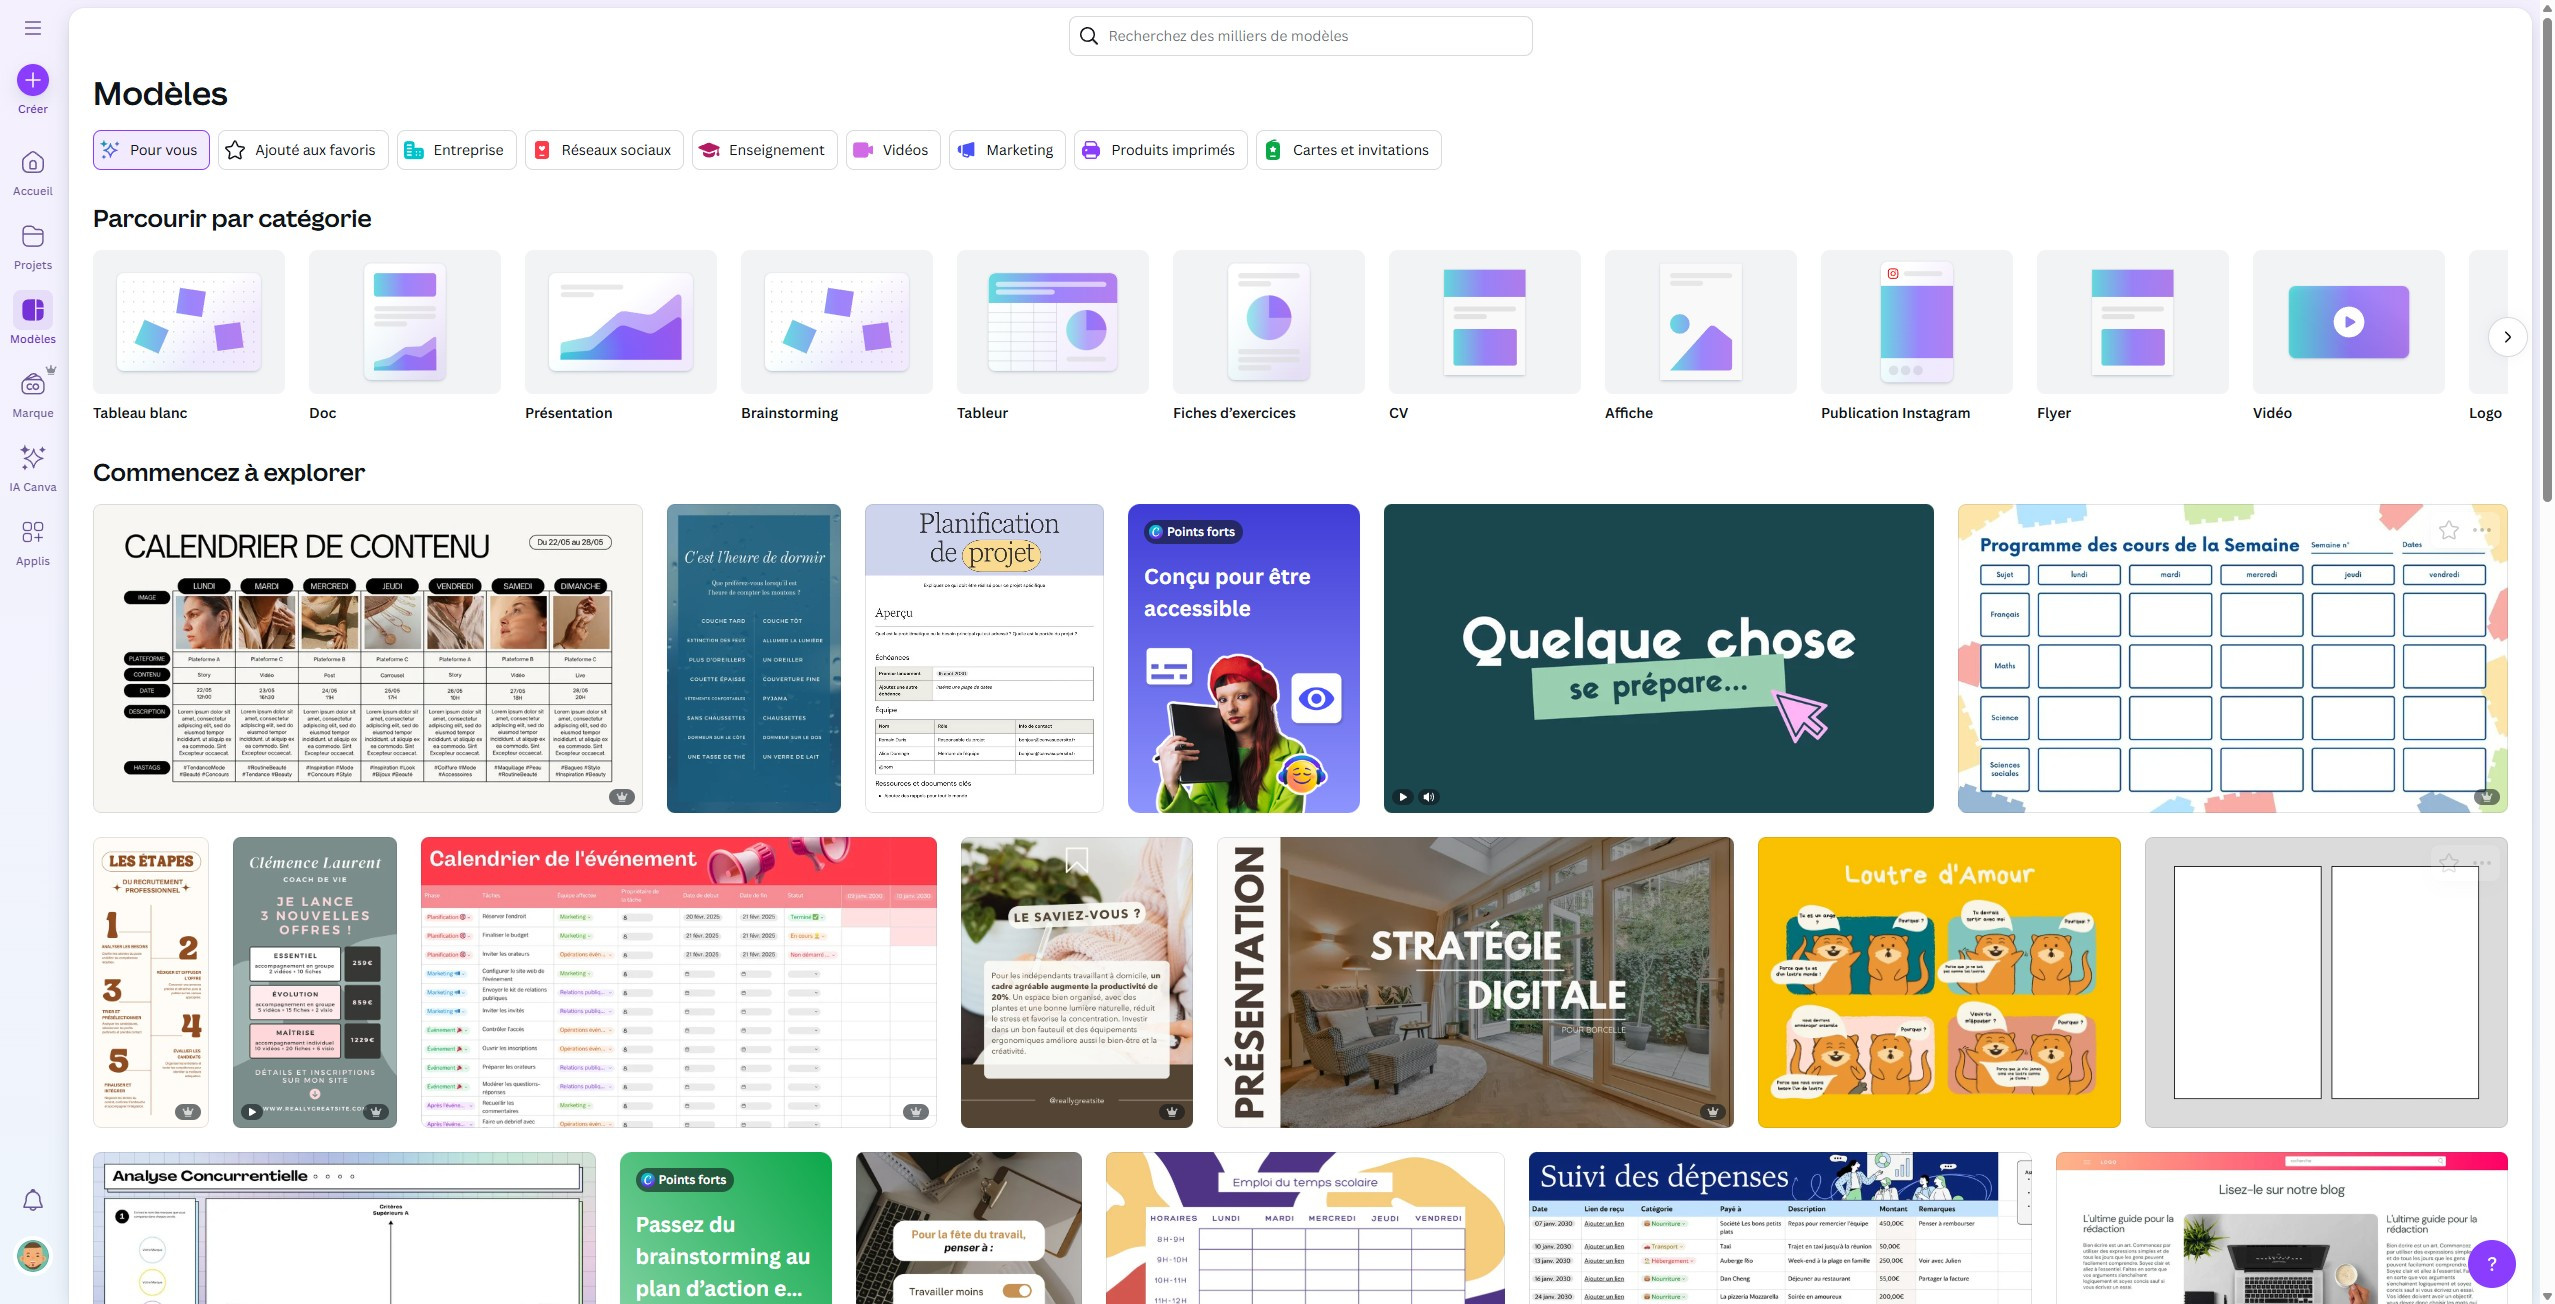Click the Ajouté aux favoris button

pyautogui.click(x=303, y=150)
